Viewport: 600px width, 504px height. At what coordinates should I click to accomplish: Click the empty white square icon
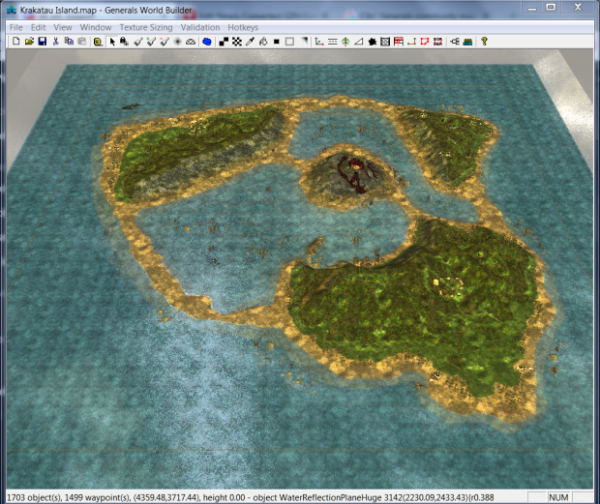[290, 41]
